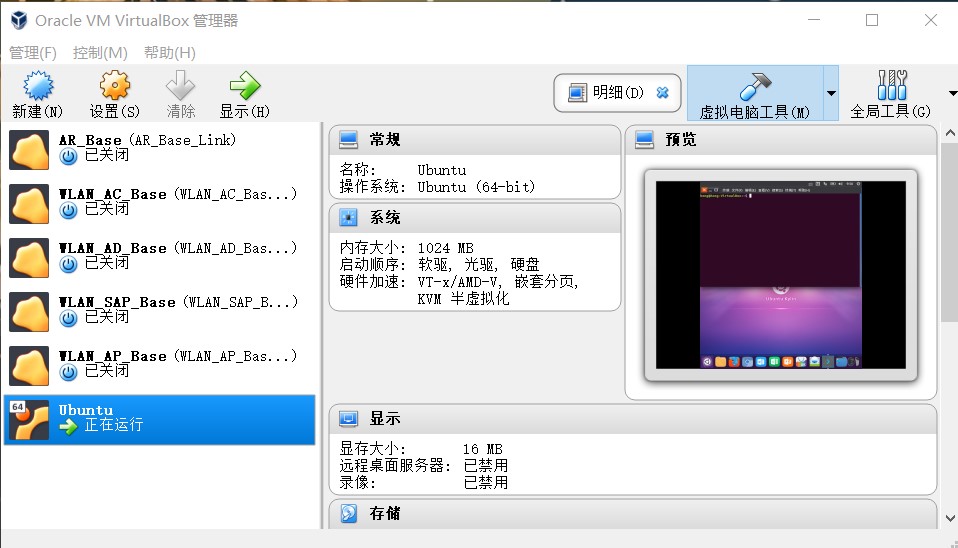Click the 清除 discard arrow icon
The width and height of the screenshot is (958, 548).
point(180,86)
